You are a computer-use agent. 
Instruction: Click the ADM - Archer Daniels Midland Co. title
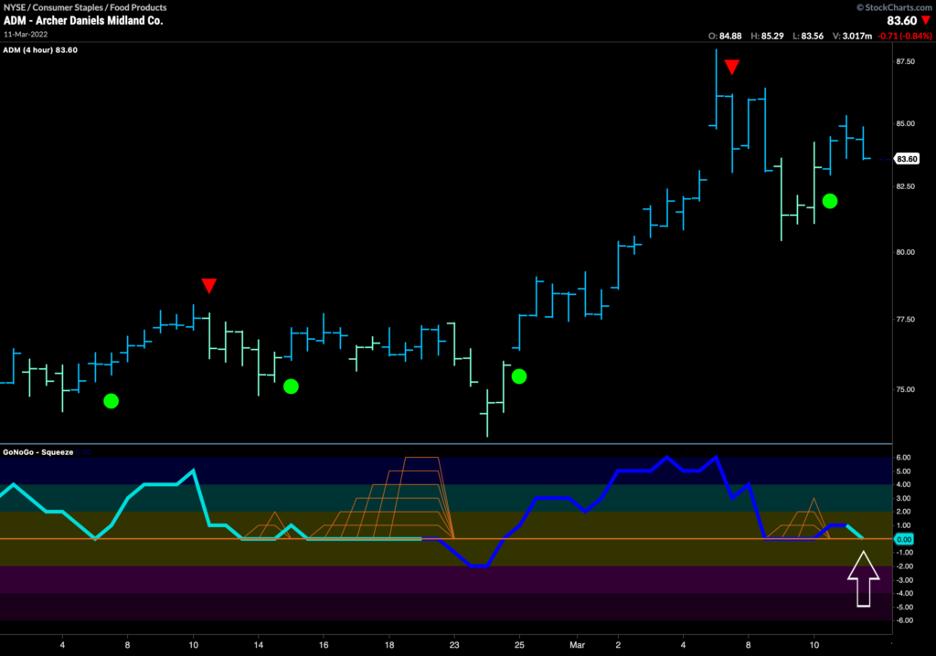(83, 20)
